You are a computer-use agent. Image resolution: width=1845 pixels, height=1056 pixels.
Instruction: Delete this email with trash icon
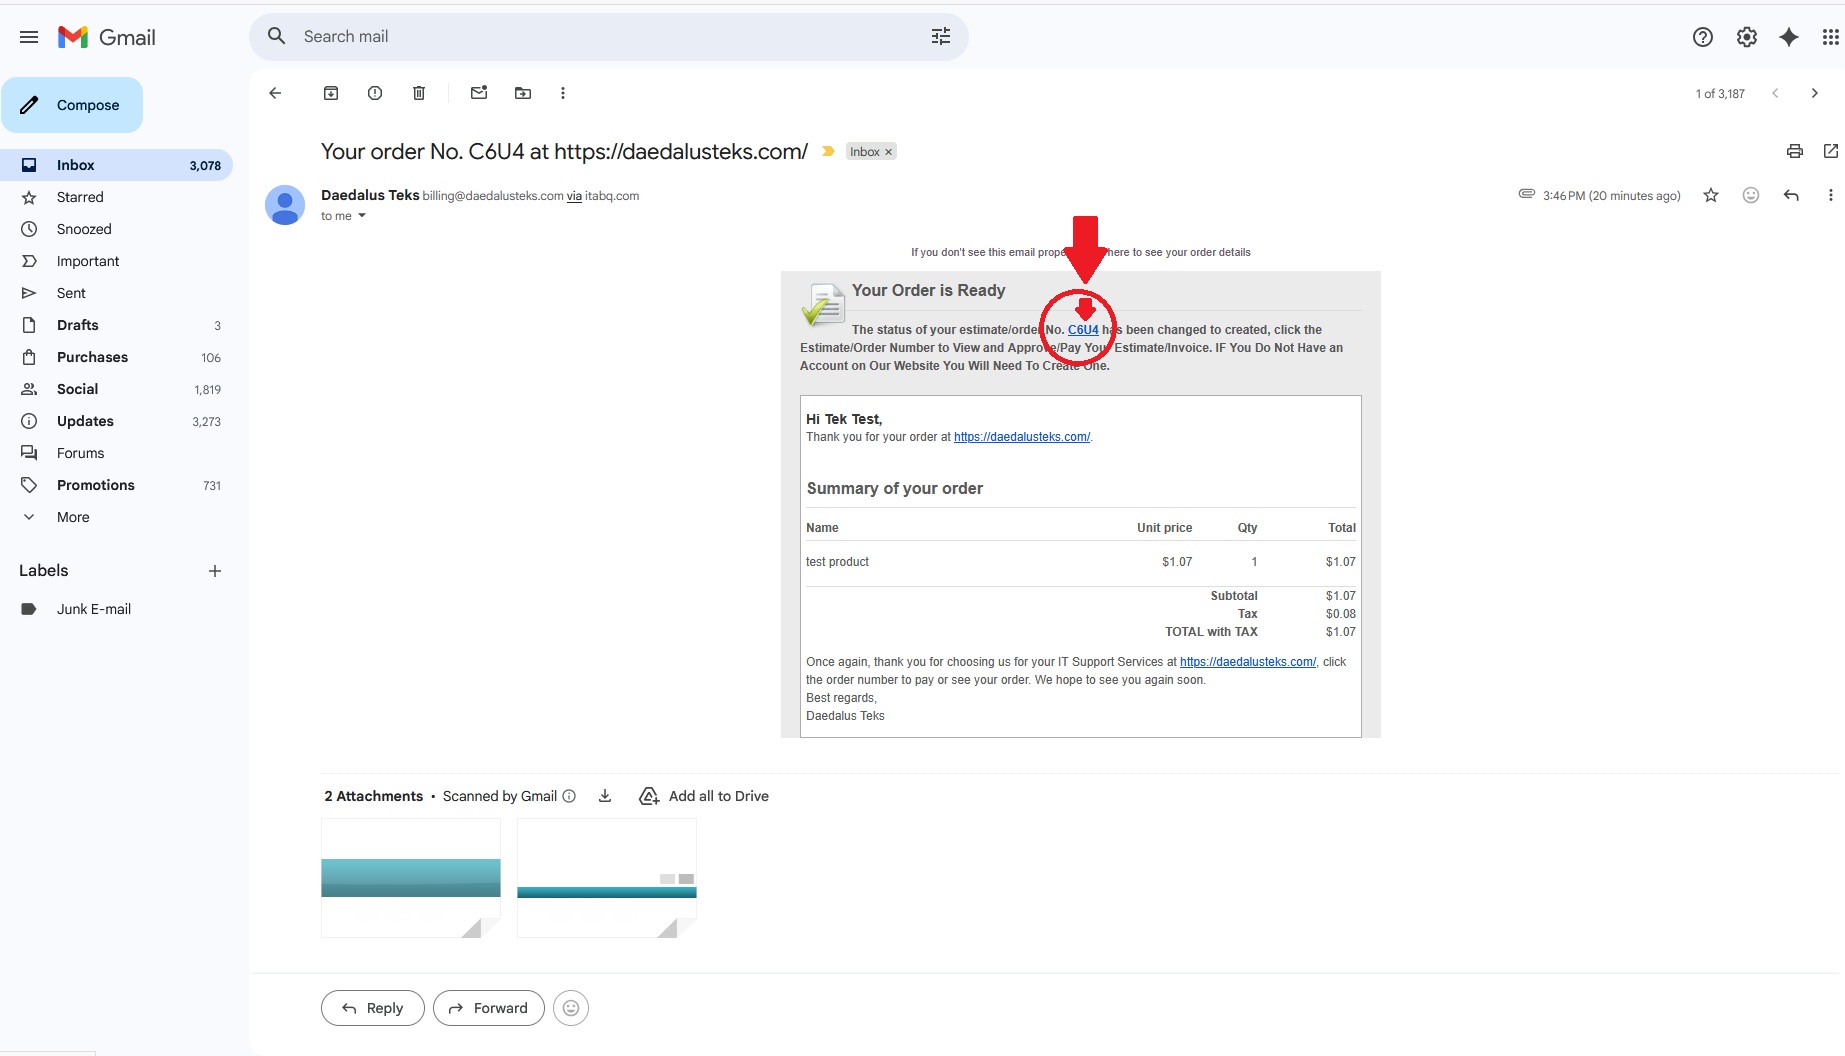[419, 93]
